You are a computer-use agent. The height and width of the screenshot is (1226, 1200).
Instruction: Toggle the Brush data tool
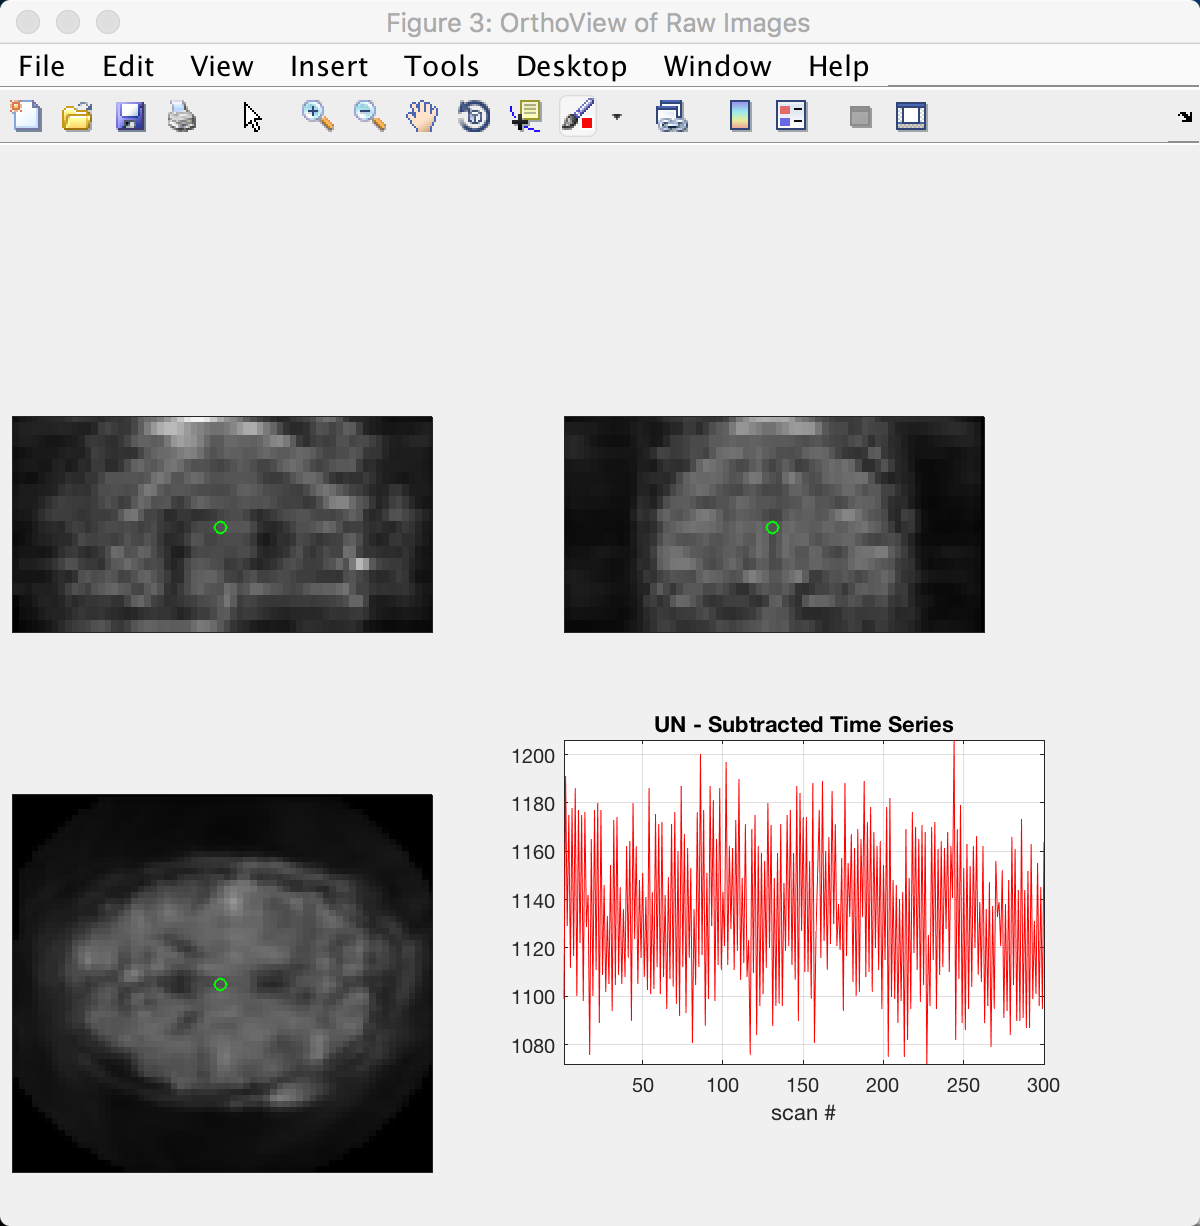click(x=578, y=116)
